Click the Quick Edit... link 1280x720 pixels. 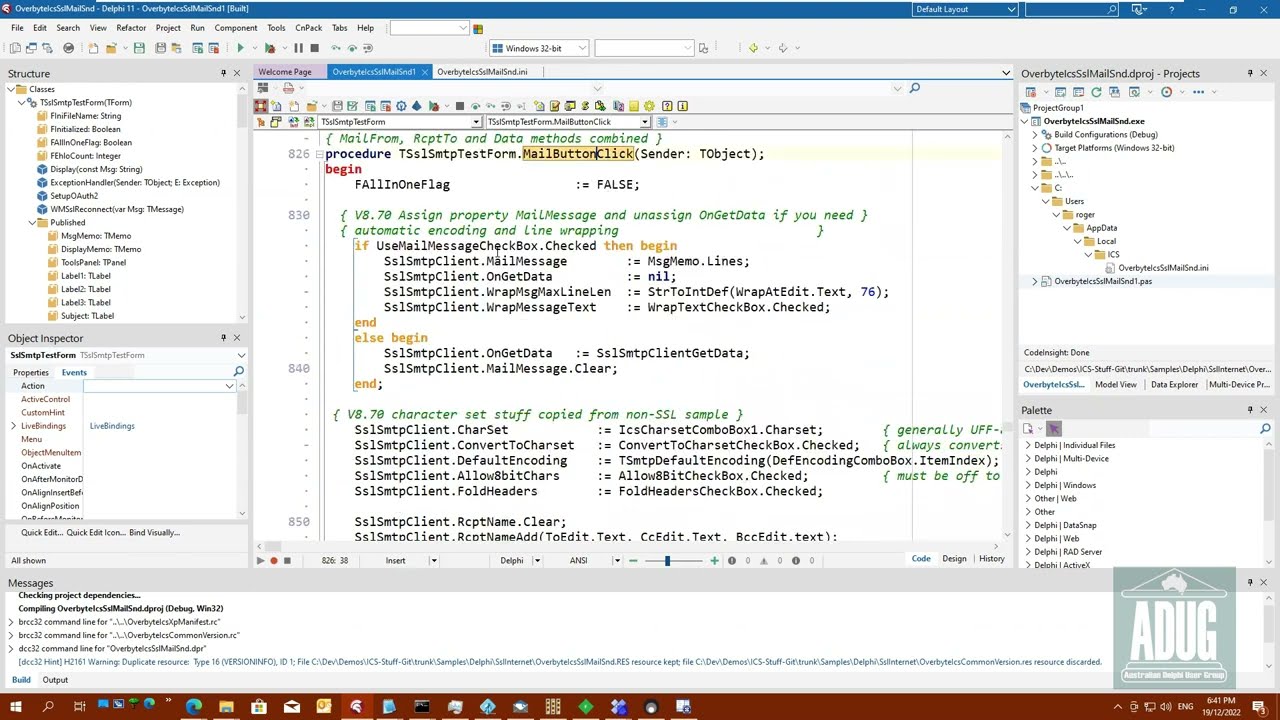point(41,533)
